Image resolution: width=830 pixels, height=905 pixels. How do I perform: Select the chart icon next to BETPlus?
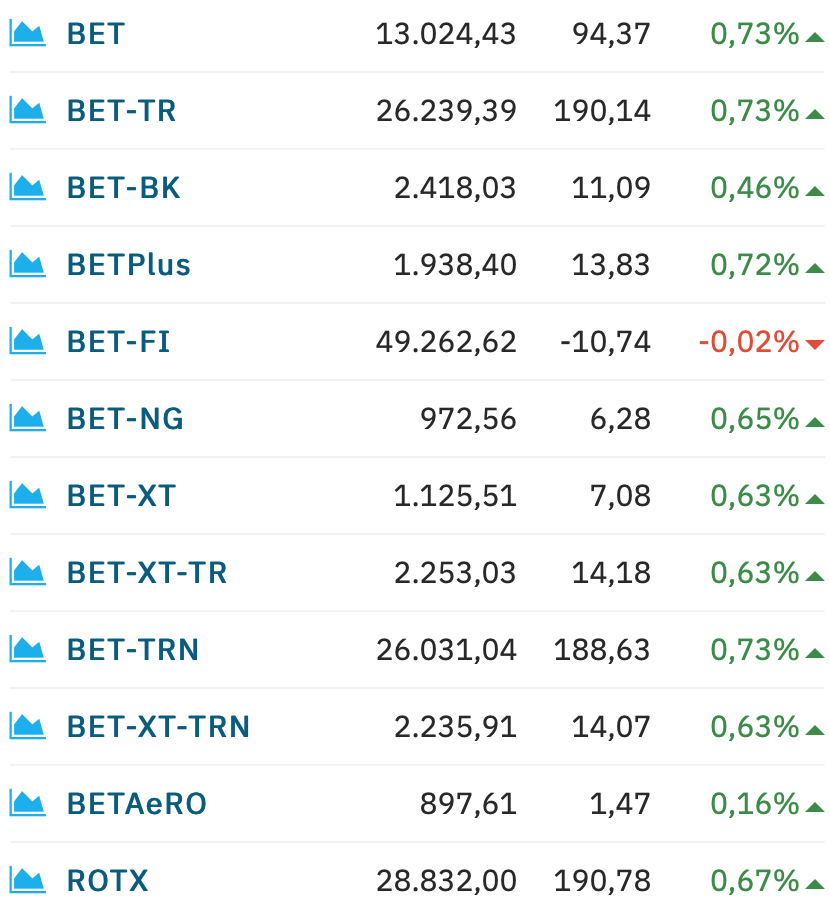(27, 264)
